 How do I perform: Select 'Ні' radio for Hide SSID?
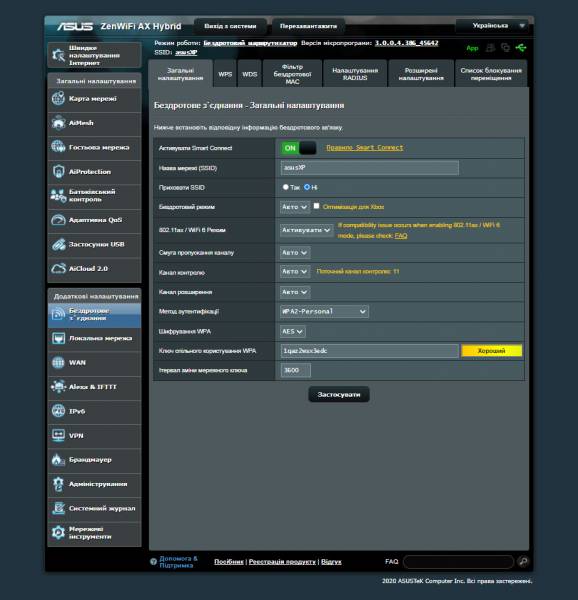pos(307,187)
